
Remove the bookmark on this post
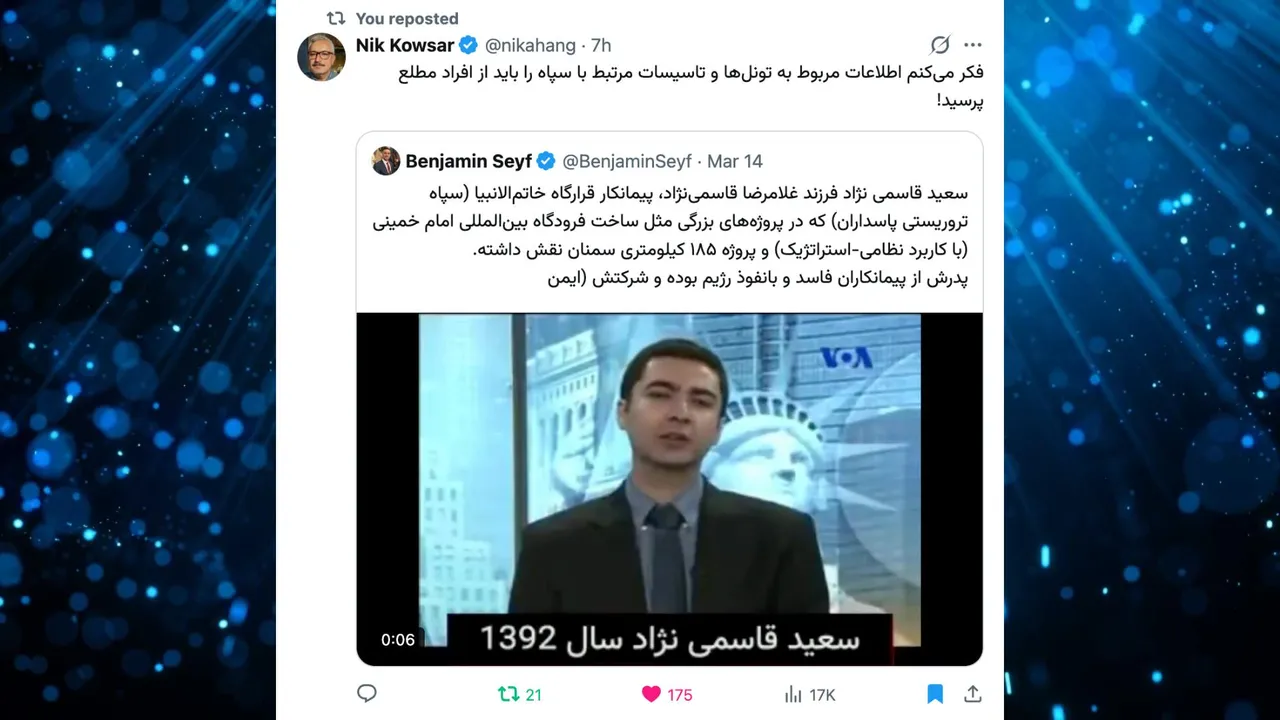click(935, 694)
